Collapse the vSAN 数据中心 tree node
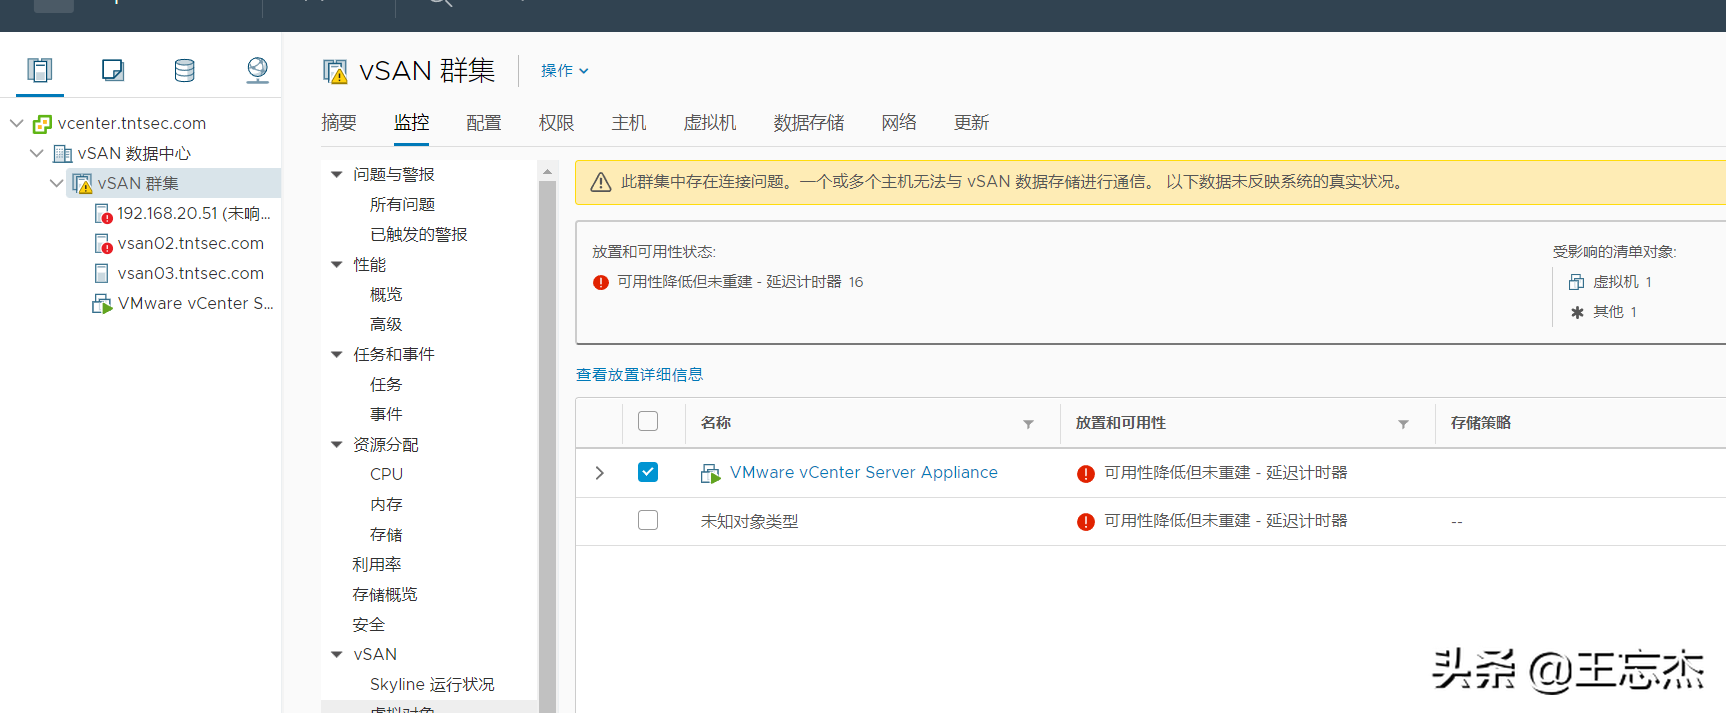 click(37, 153)
